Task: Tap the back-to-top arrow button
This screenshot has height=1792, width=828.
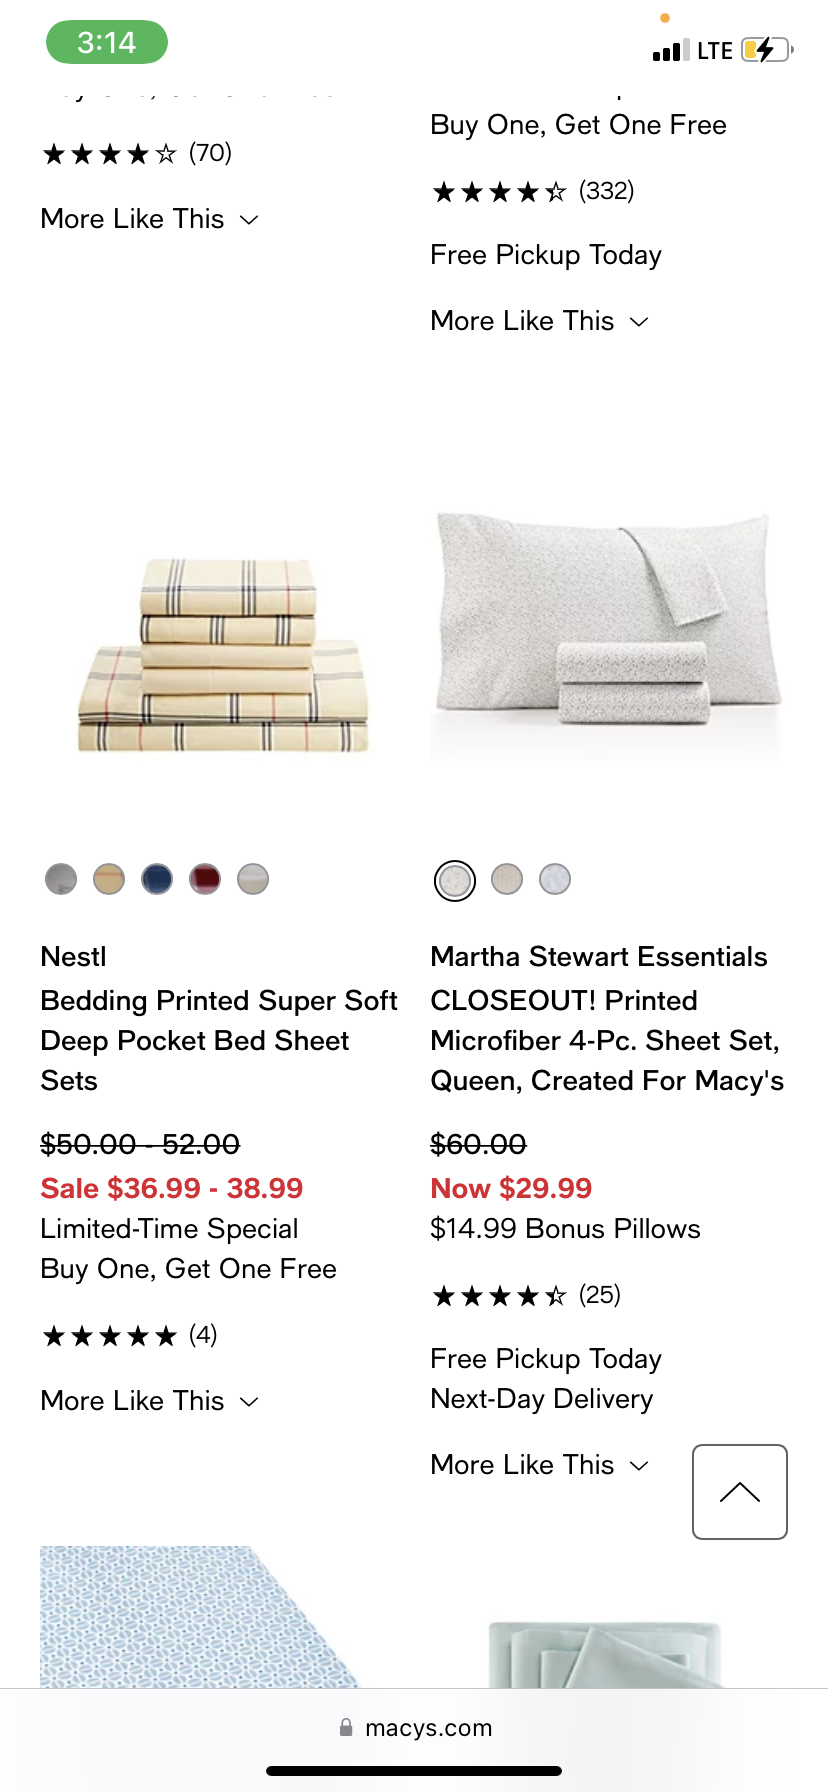Action: pyautogui.click(x=739, y=1491)
